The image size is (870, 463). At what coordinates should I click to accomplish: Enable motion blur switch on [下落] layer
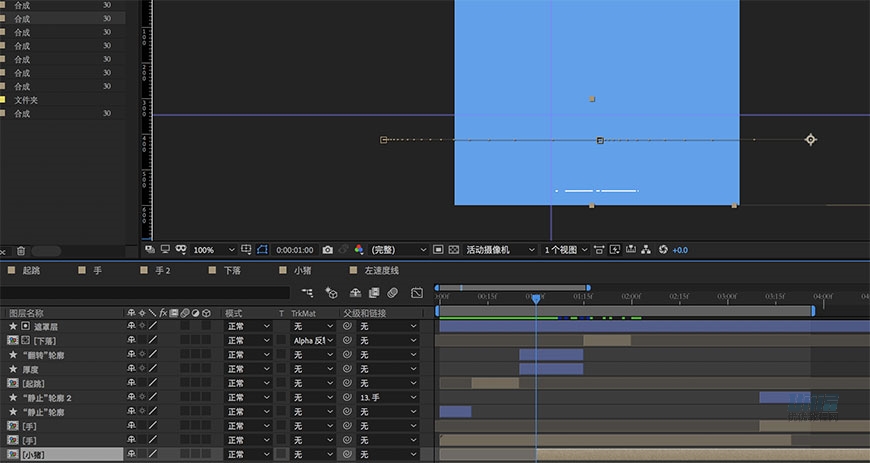pos(185,340)
